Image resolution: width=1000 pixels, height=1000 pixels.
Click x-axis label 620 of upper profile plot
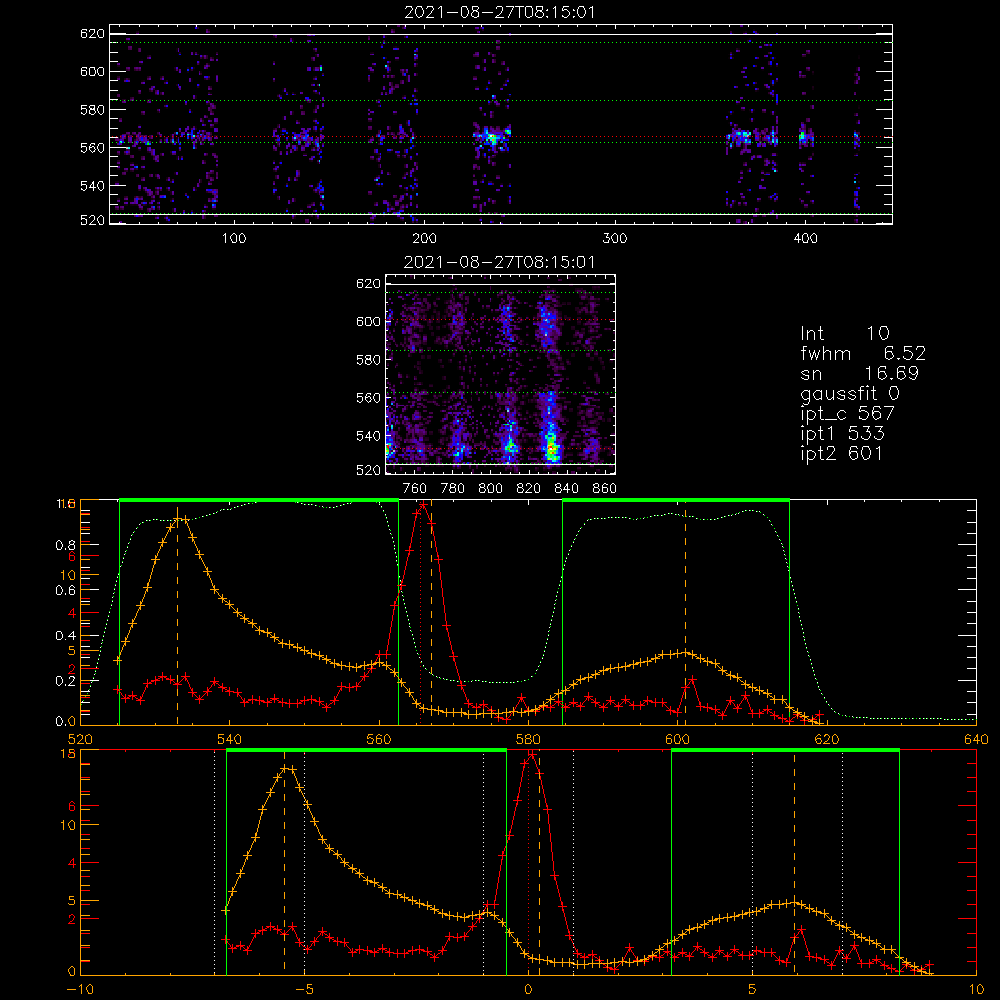click(x=827, y=740)
